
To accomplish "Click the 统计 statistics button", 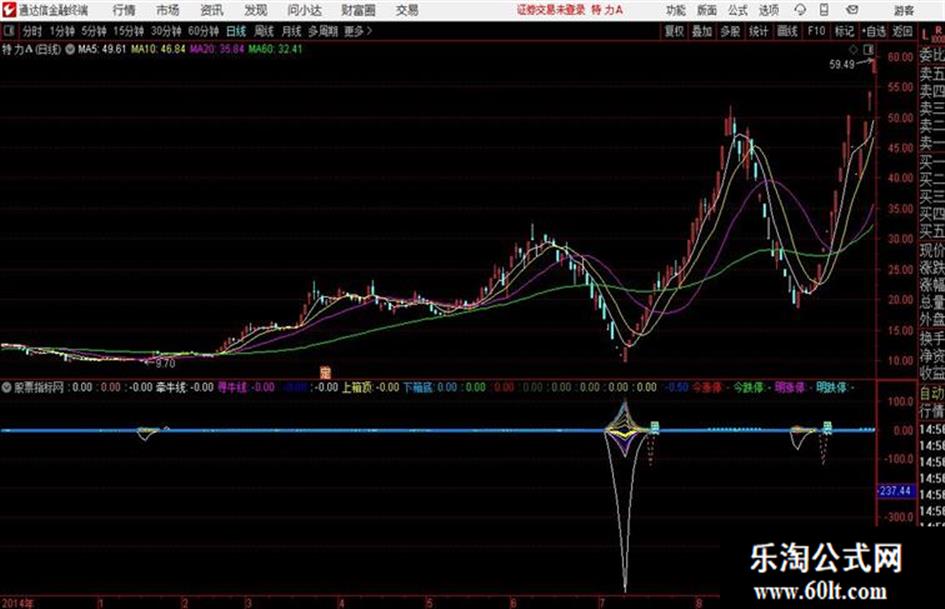I will coord(759,31).
